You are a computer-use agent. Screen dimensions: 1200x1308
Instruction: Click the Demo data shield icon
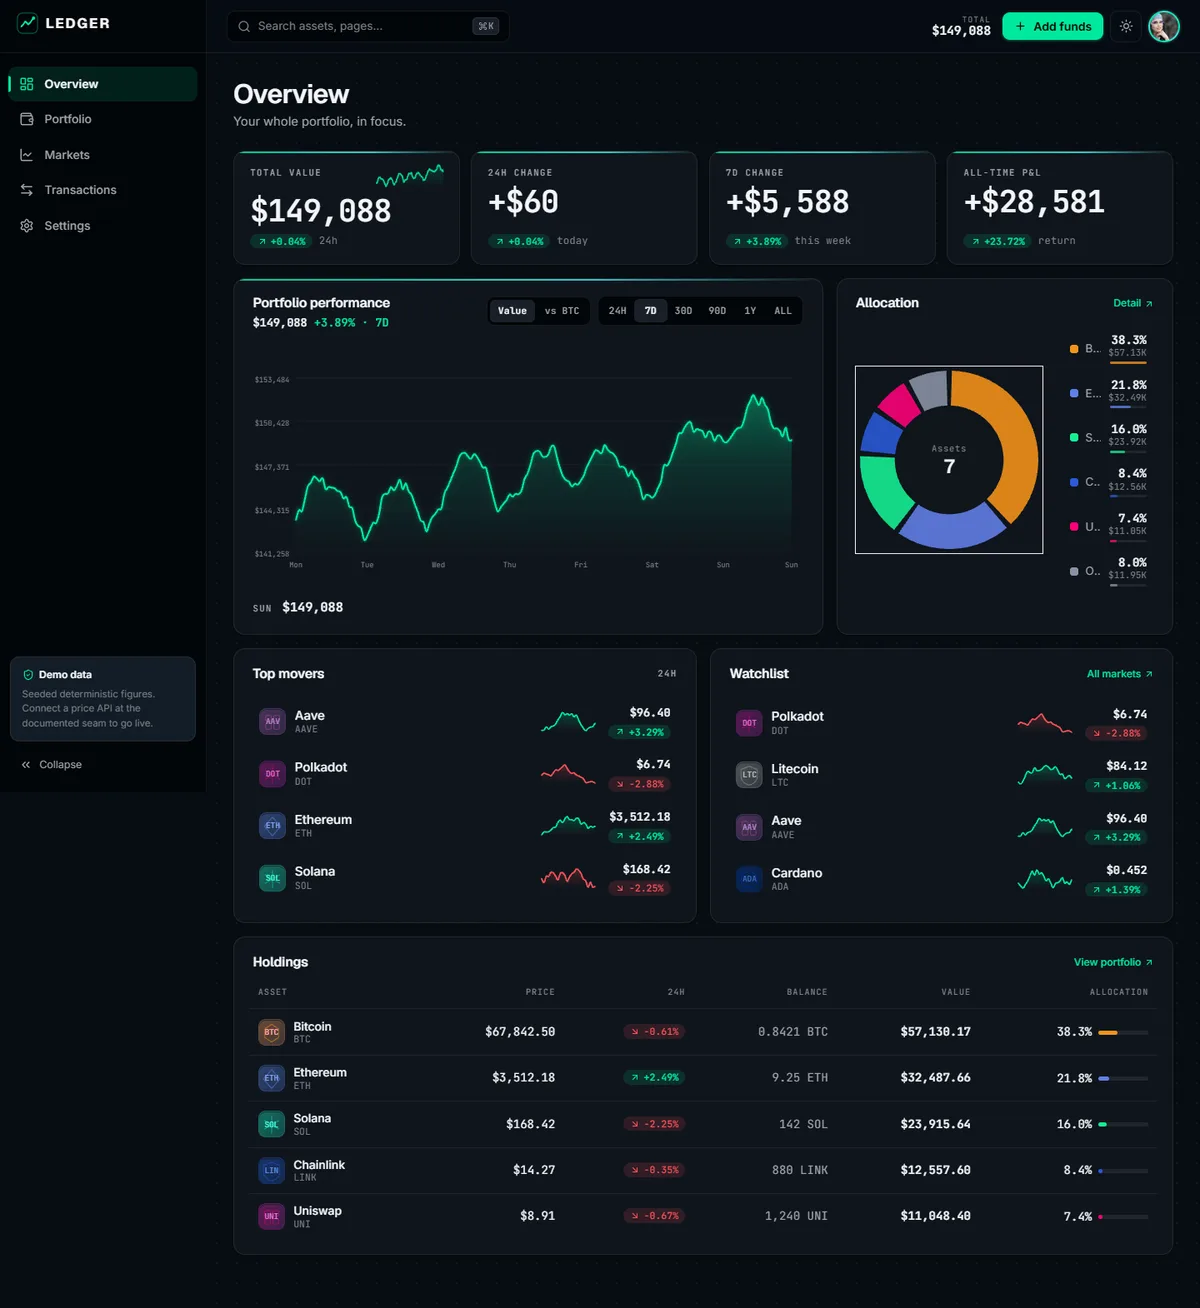coord(28,675)
